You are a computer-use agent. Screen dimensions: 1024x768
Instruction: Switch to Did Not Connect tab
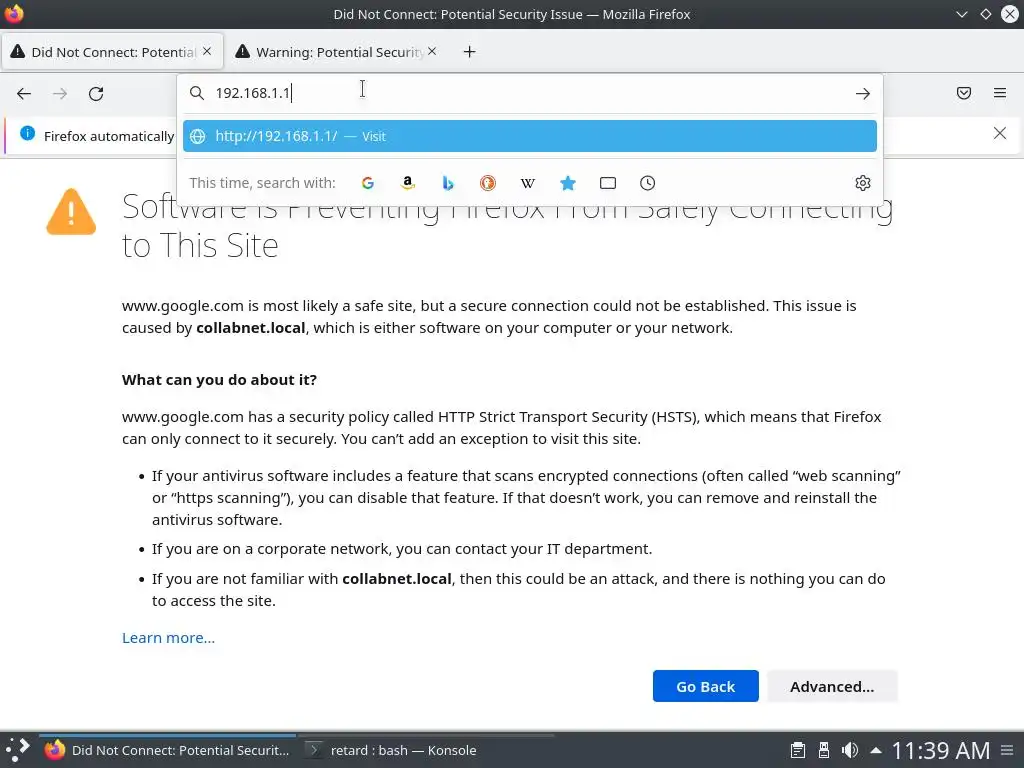click(112, 52)
